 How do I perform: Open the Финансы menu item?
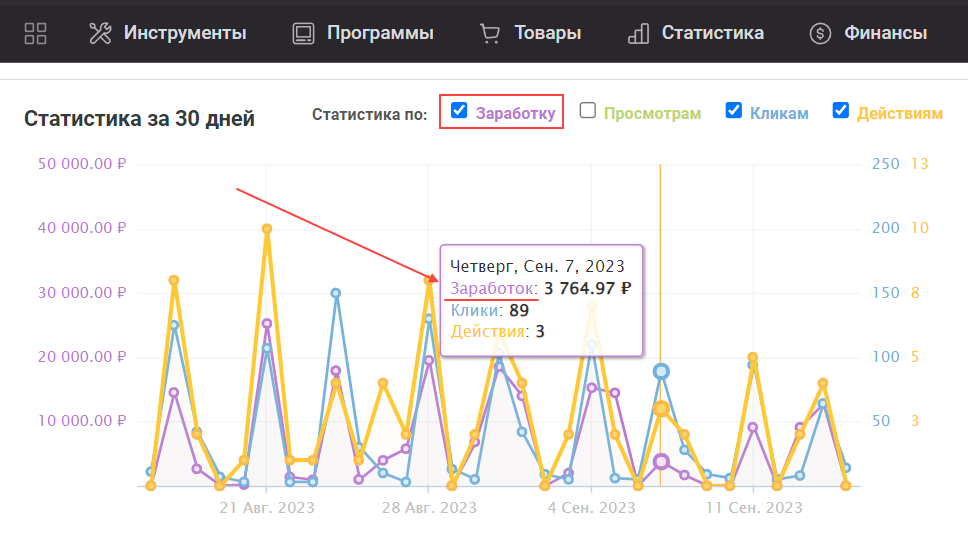pos(885,33)
